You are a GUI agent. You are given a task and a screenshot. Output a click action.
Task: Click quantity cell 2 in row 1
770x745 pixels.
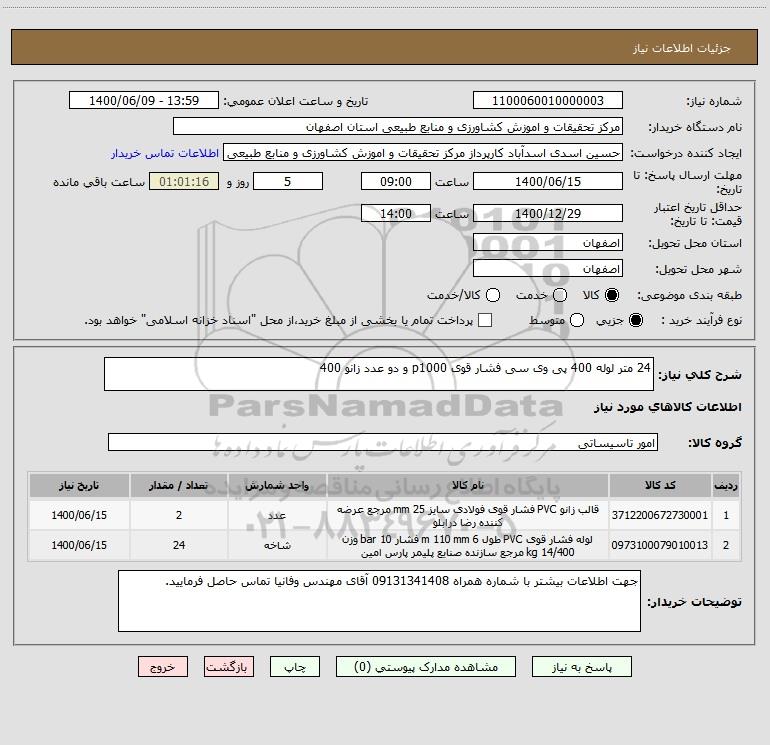pos(179,515)
